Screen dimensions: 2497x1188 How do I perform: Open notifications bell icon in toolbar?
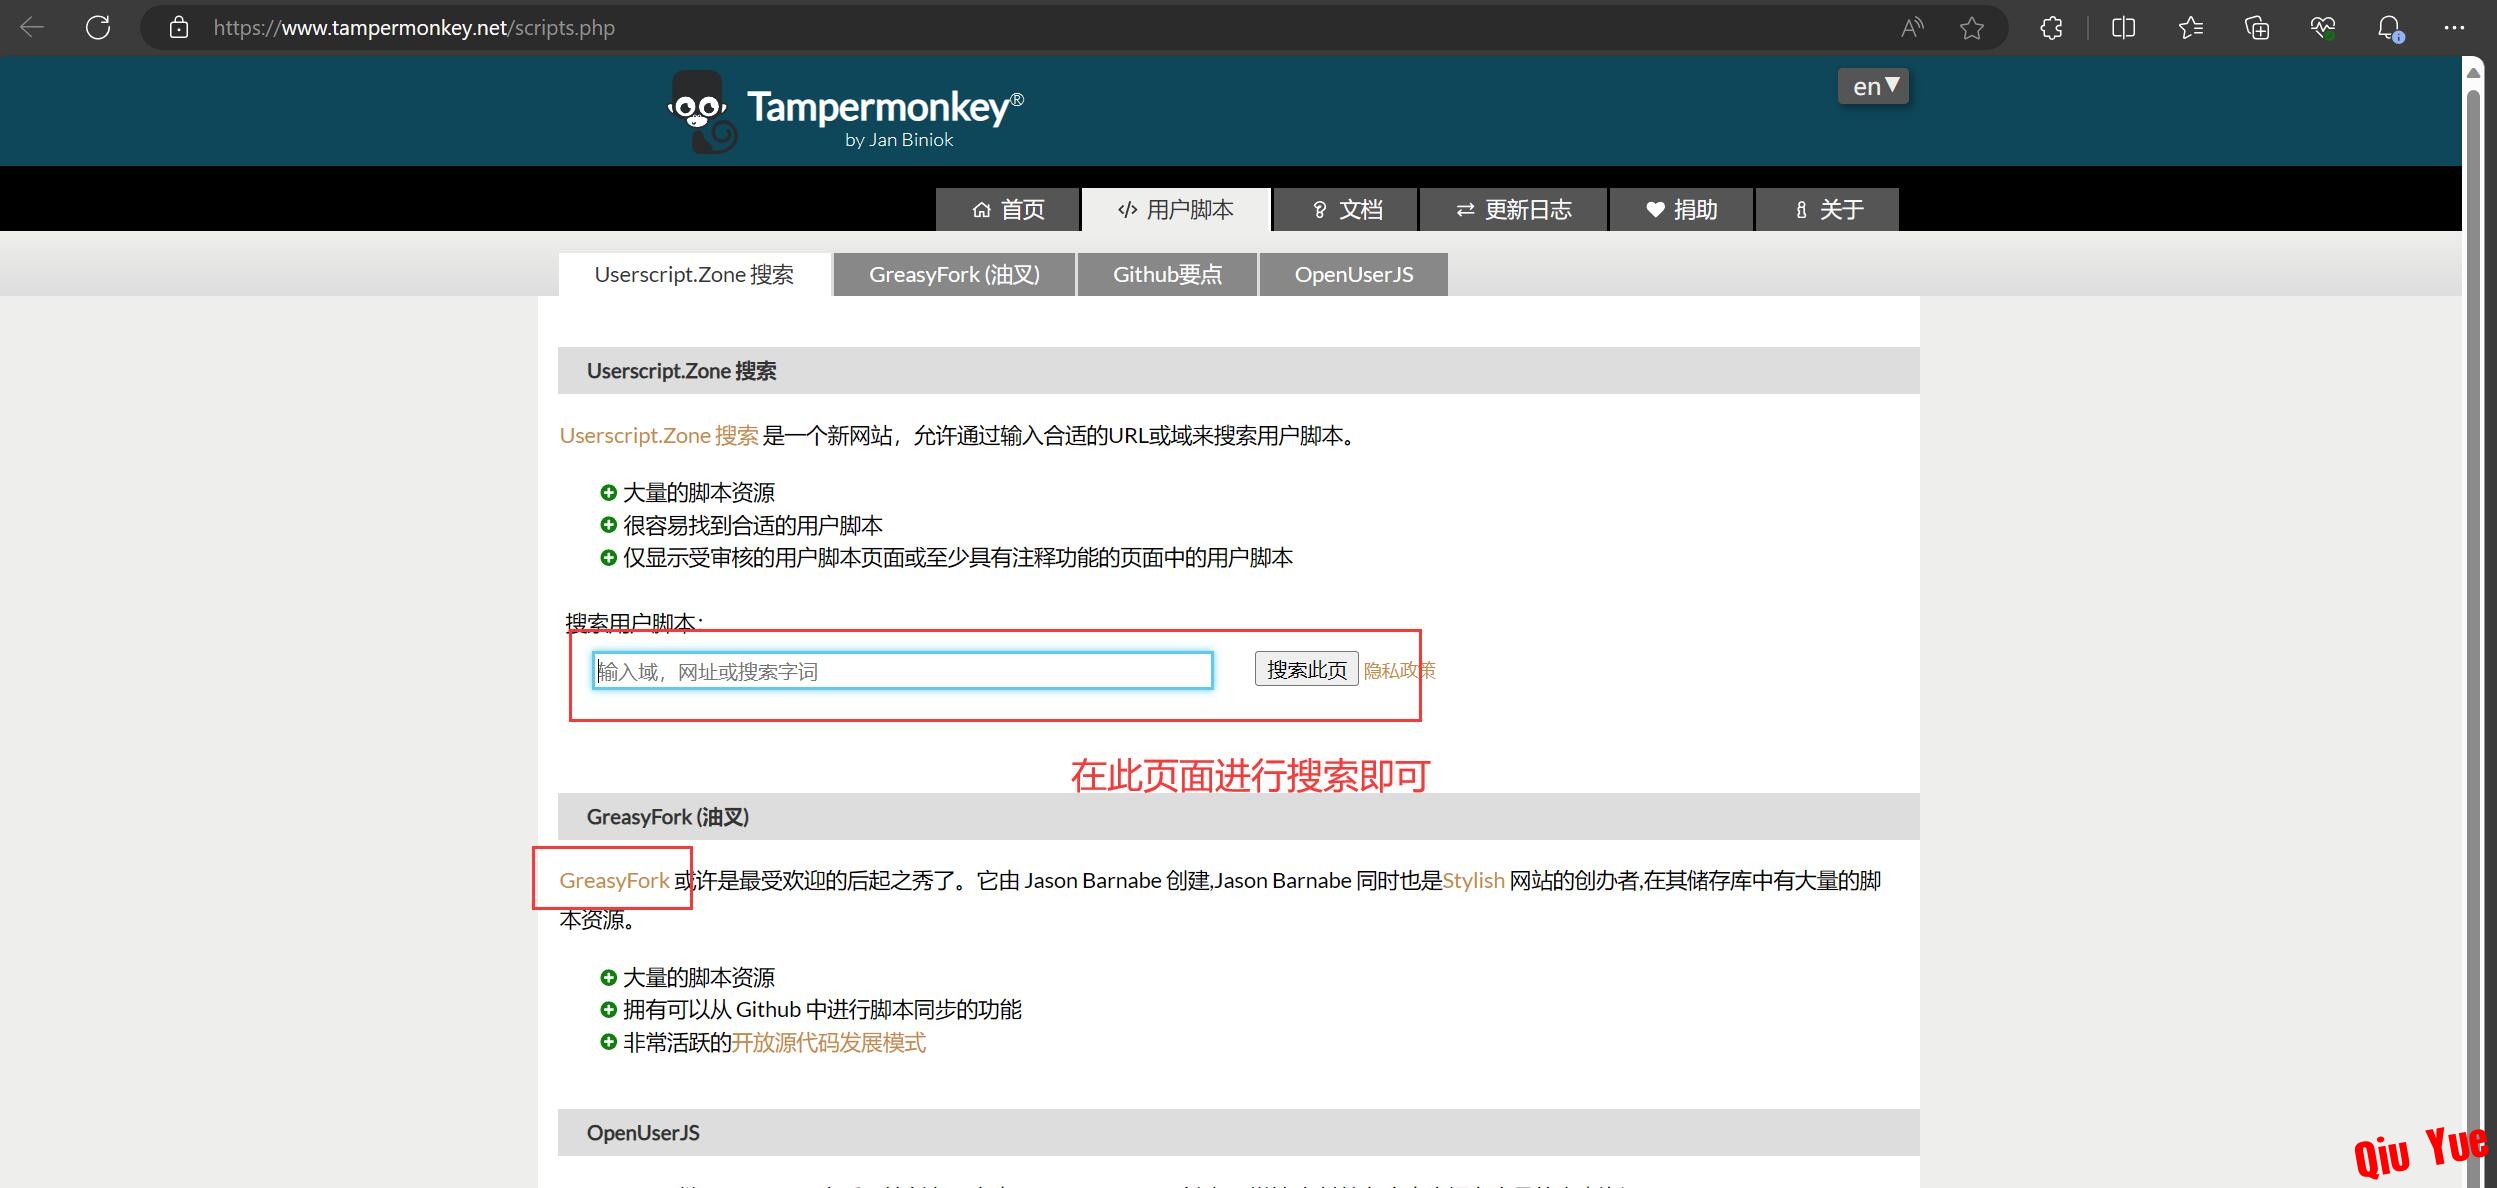[x=2390, y=28]
